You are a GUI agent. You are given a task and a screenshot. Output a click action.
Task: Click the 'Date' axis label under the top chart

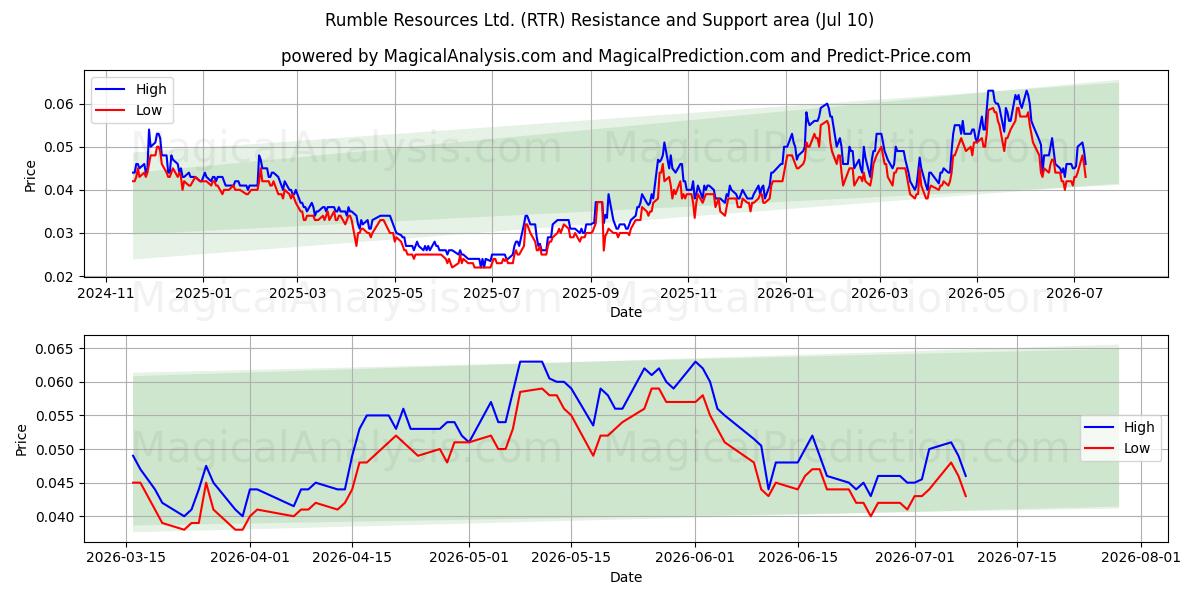(626, 313)
